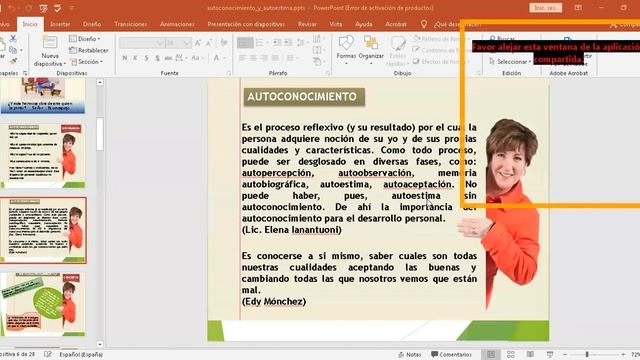This screenshot has height=360, width=640.
Task: Open the Vista ribbon tab
Action: tap(336, 24)
